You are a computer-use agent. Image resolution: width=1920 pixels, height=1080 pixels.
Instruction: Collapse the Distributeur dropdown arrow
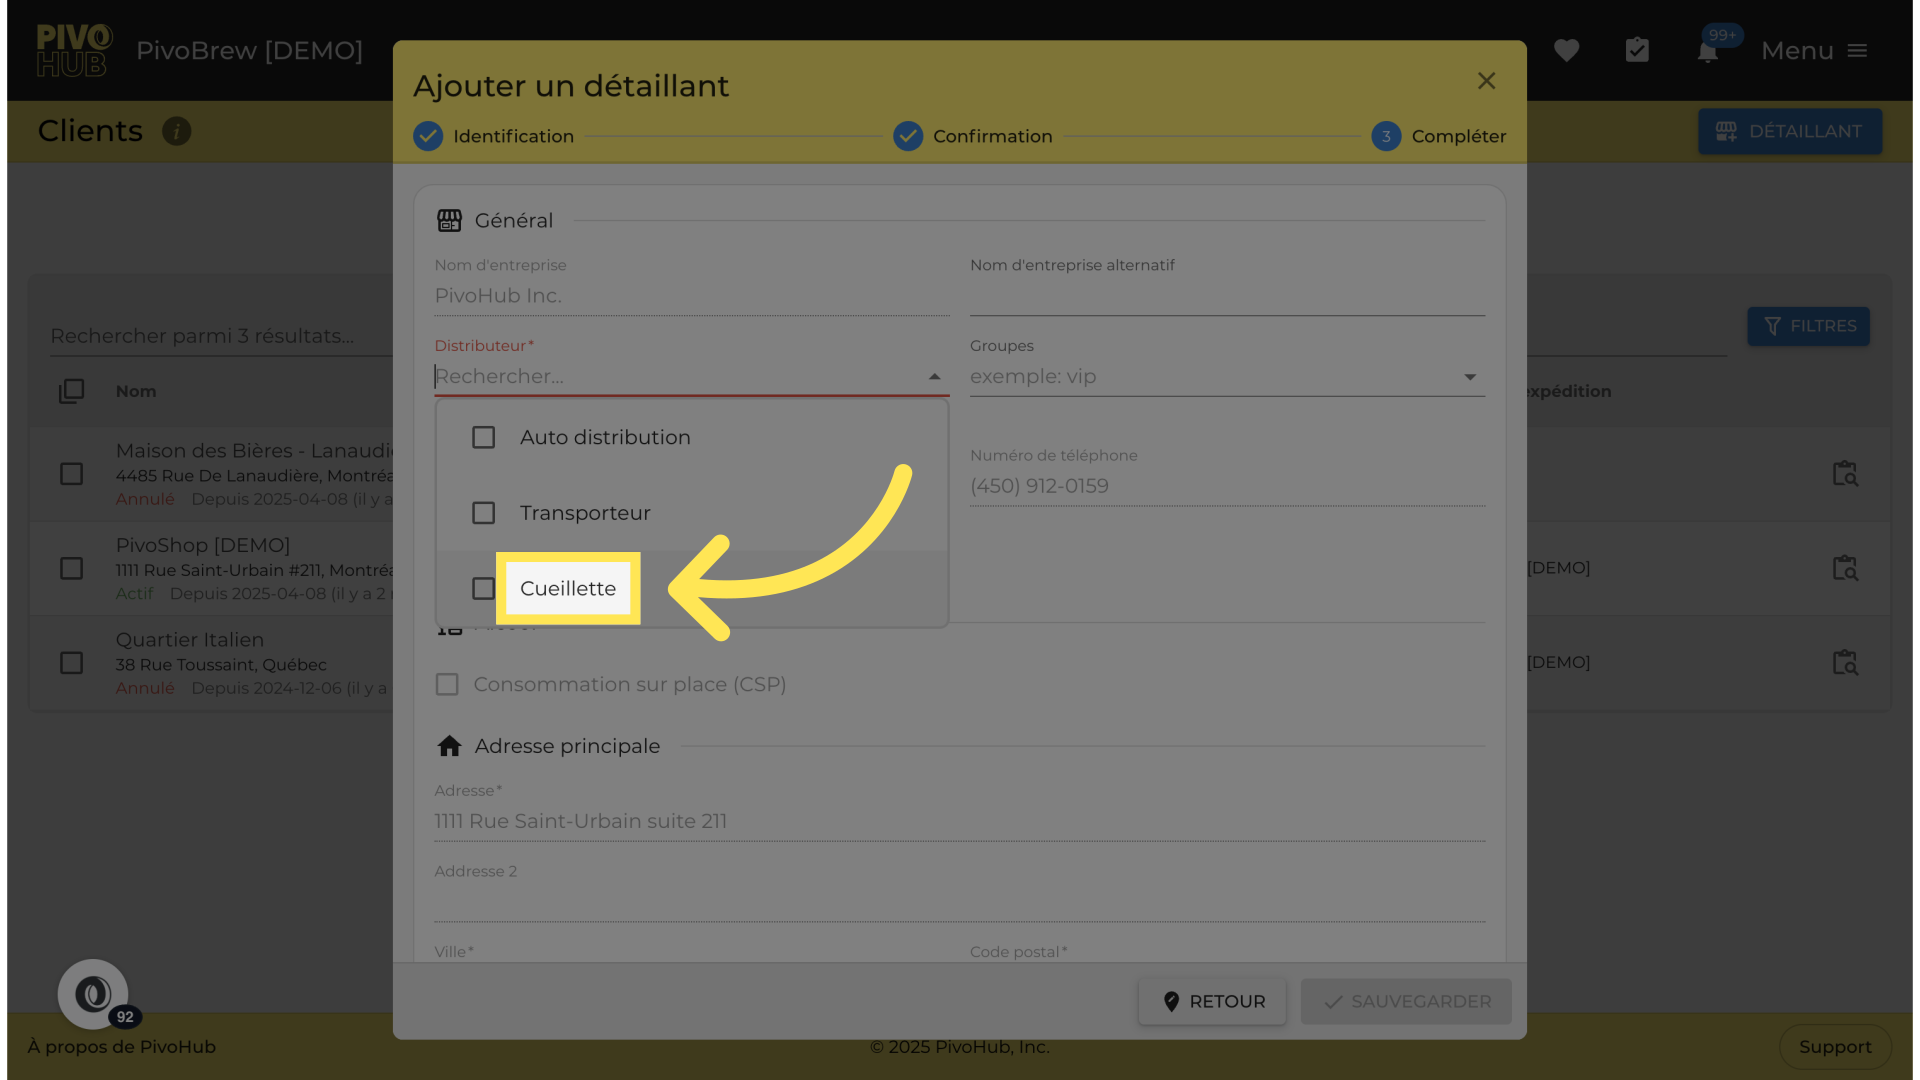tap(934, 377)
